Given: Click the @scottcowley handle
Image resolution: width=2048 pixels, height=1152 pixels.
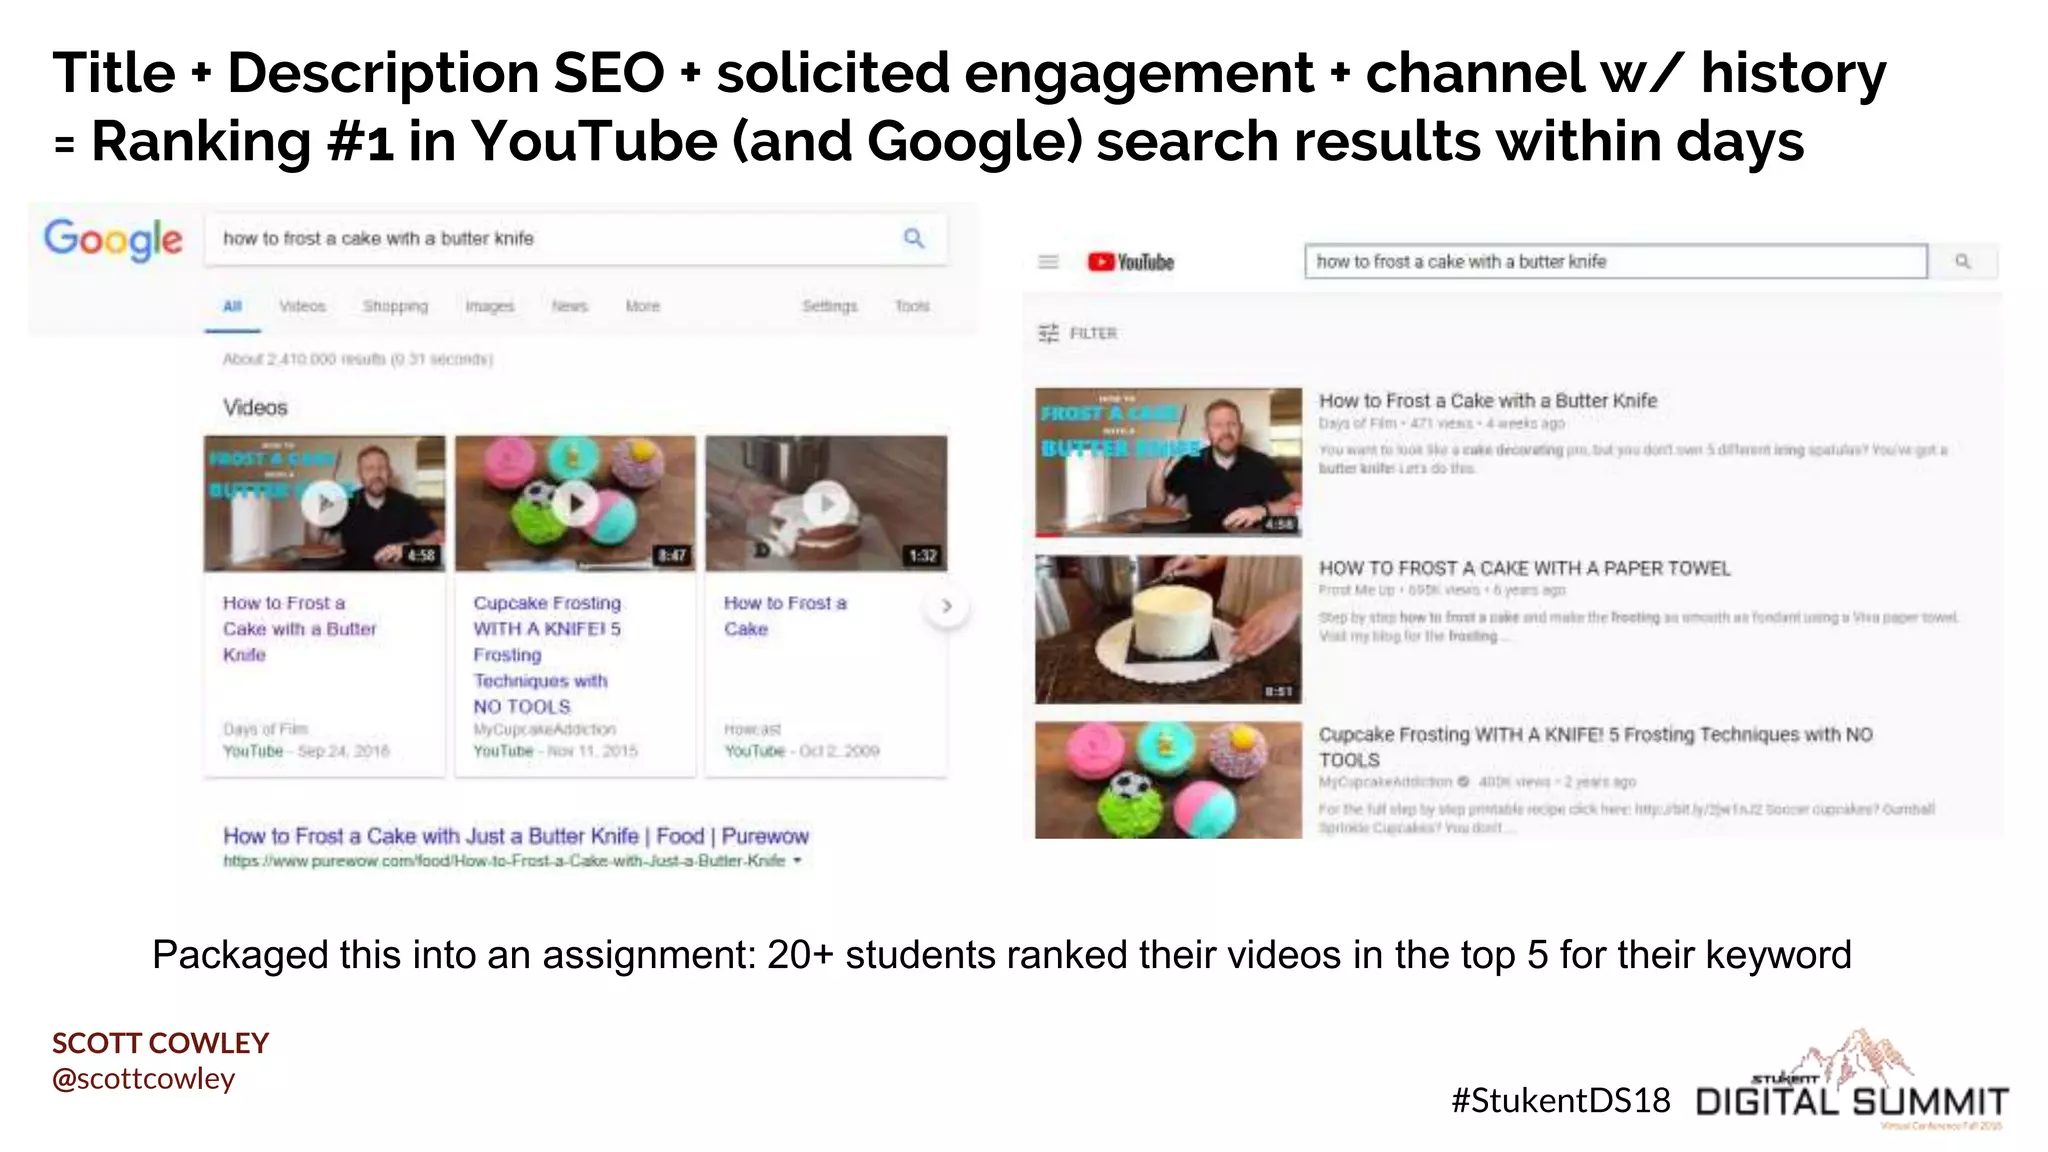Looking at the screenshot, I should [144, 1079].
